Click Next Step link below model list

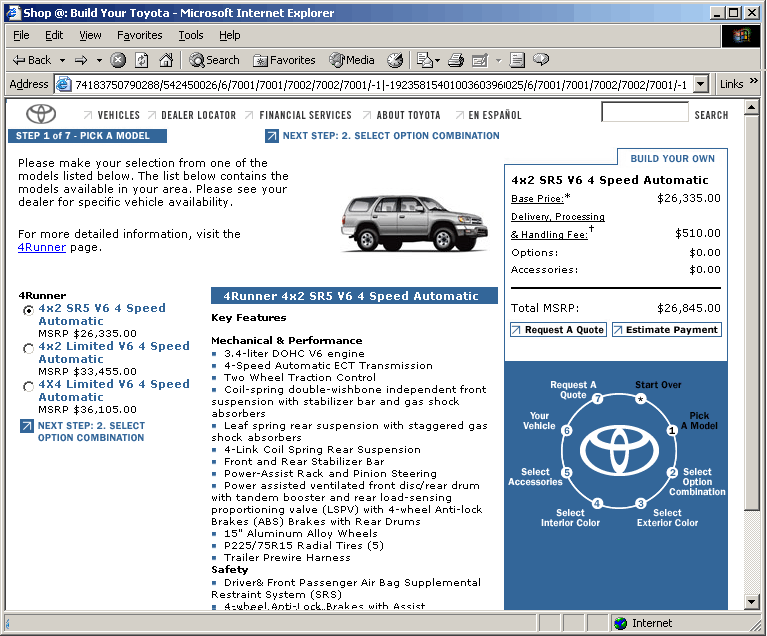click(83, 432)
